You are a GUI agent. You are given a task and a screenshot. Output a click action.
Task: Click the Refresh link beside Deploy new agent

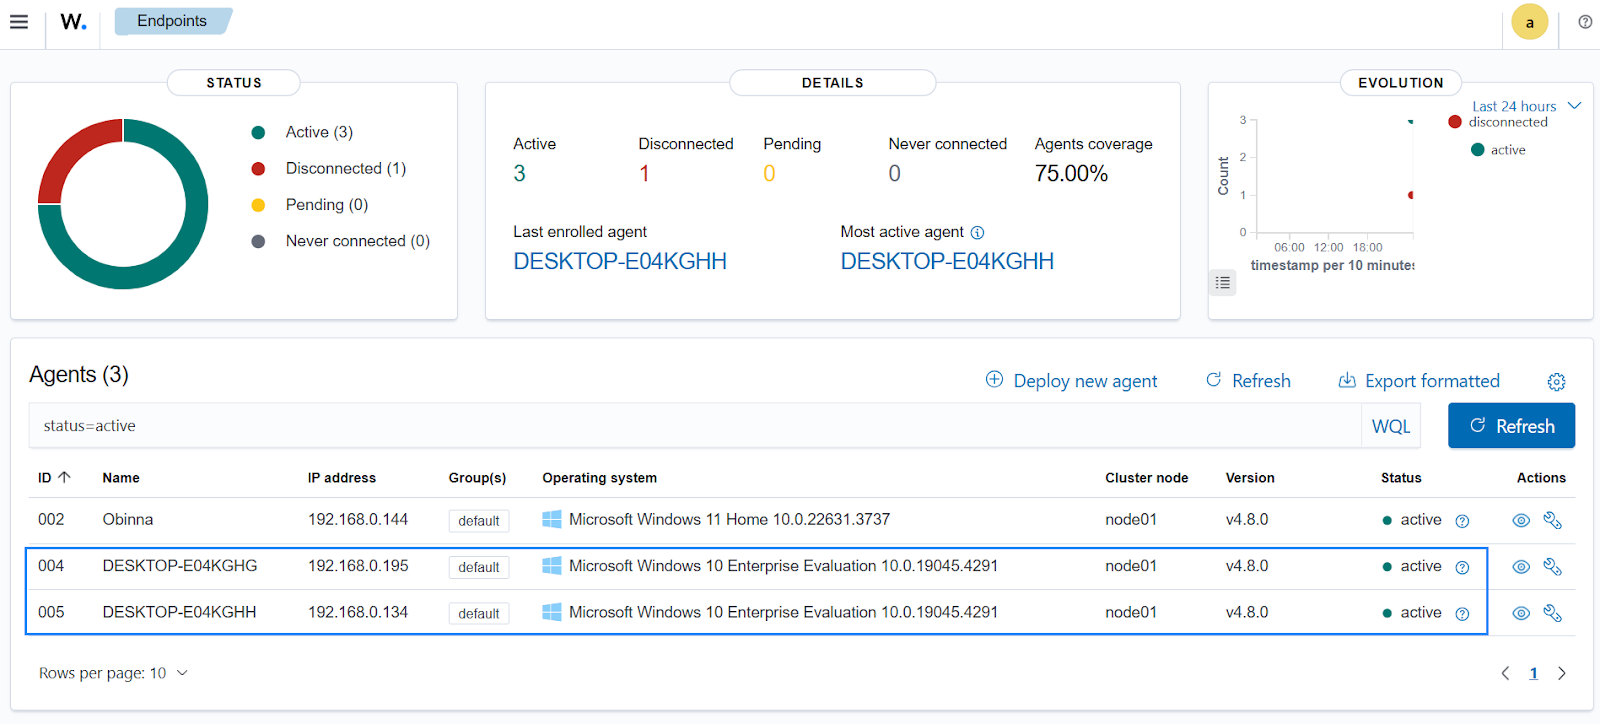point(1248,381)
